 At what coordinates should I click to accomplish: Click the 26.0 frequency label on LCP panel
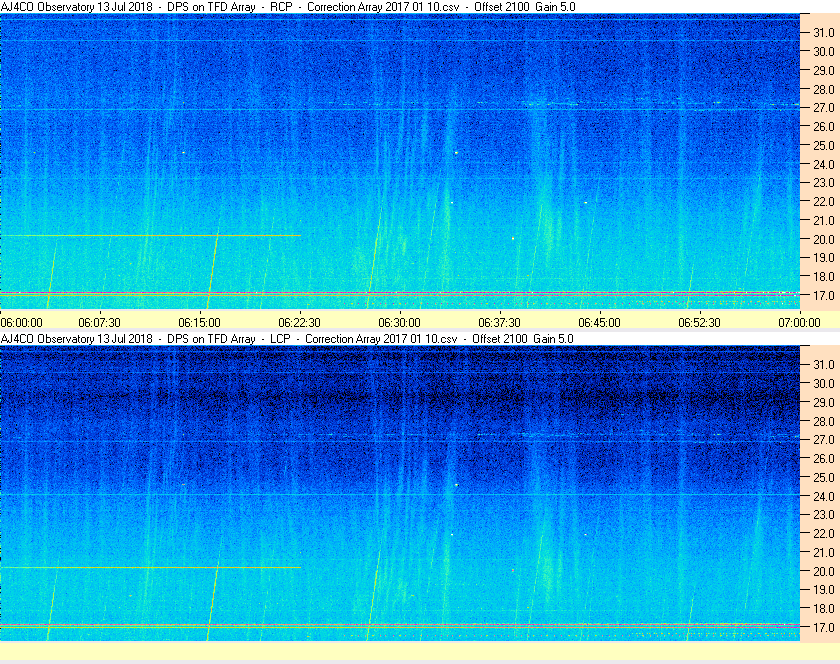824,458
